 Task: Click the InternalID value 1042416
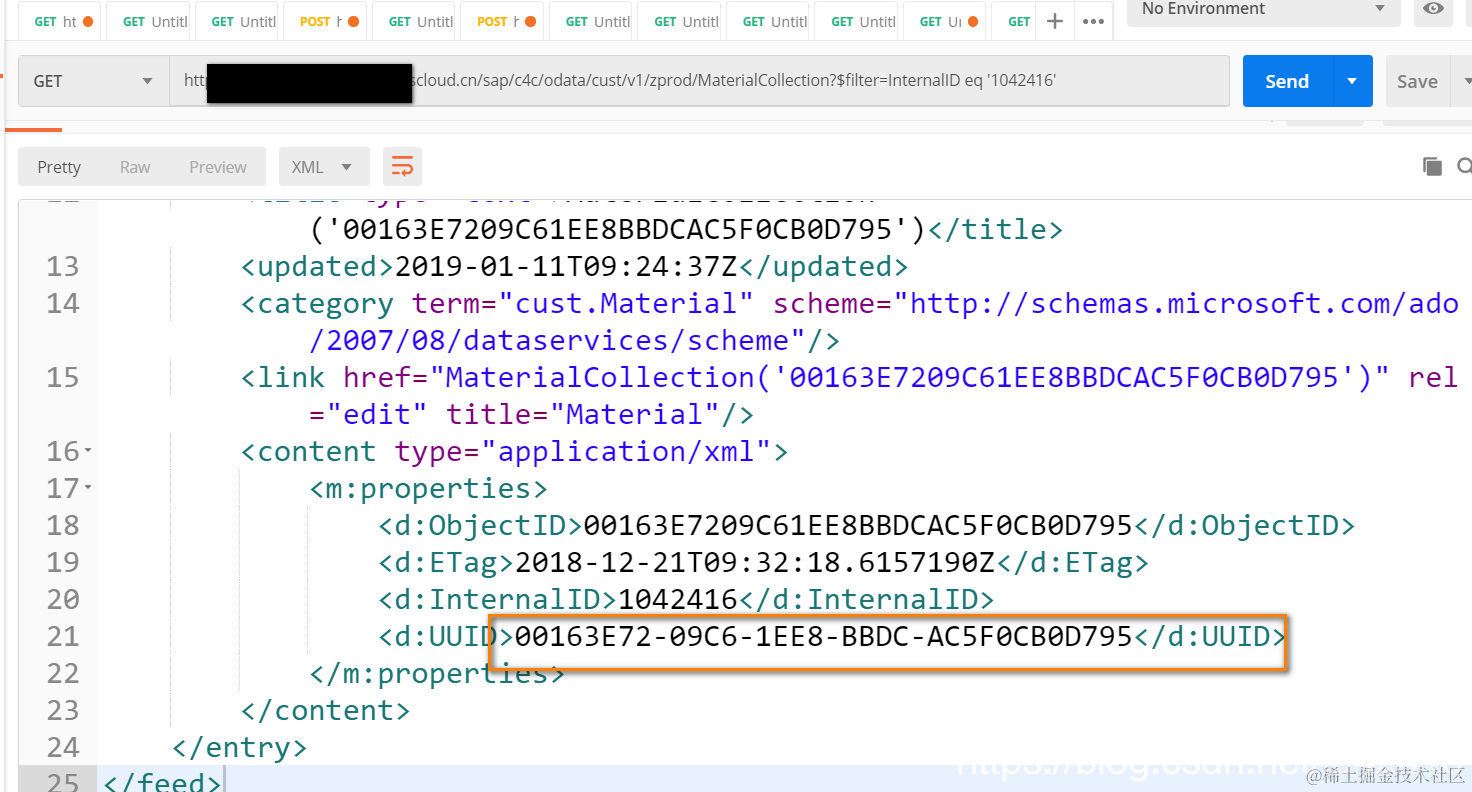677,599
